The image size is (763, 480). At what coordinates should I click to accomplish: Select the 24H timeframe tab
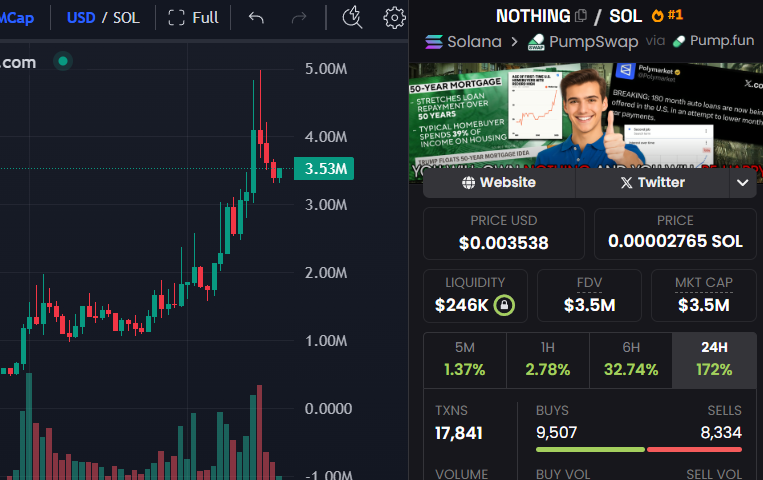[x=714, y=360]
